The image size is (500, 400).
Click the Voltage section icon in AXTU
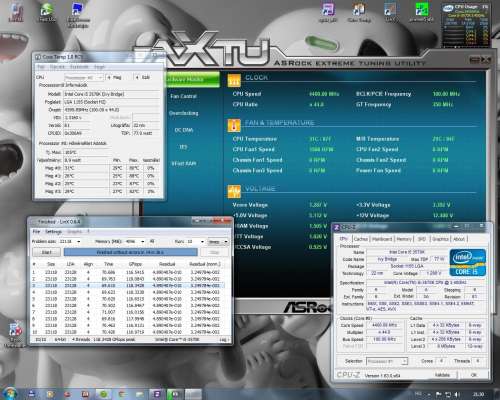234,191
